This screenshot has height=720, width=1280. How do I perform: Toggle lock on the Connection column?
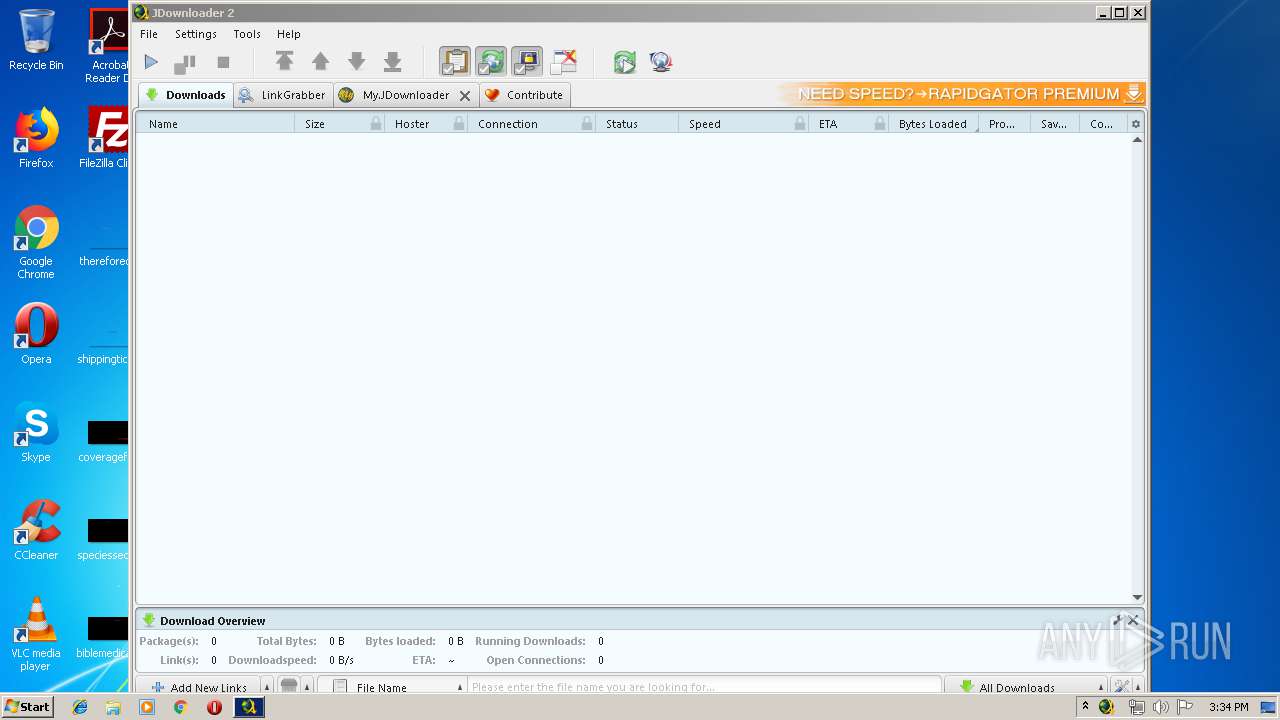click(587, 124)
